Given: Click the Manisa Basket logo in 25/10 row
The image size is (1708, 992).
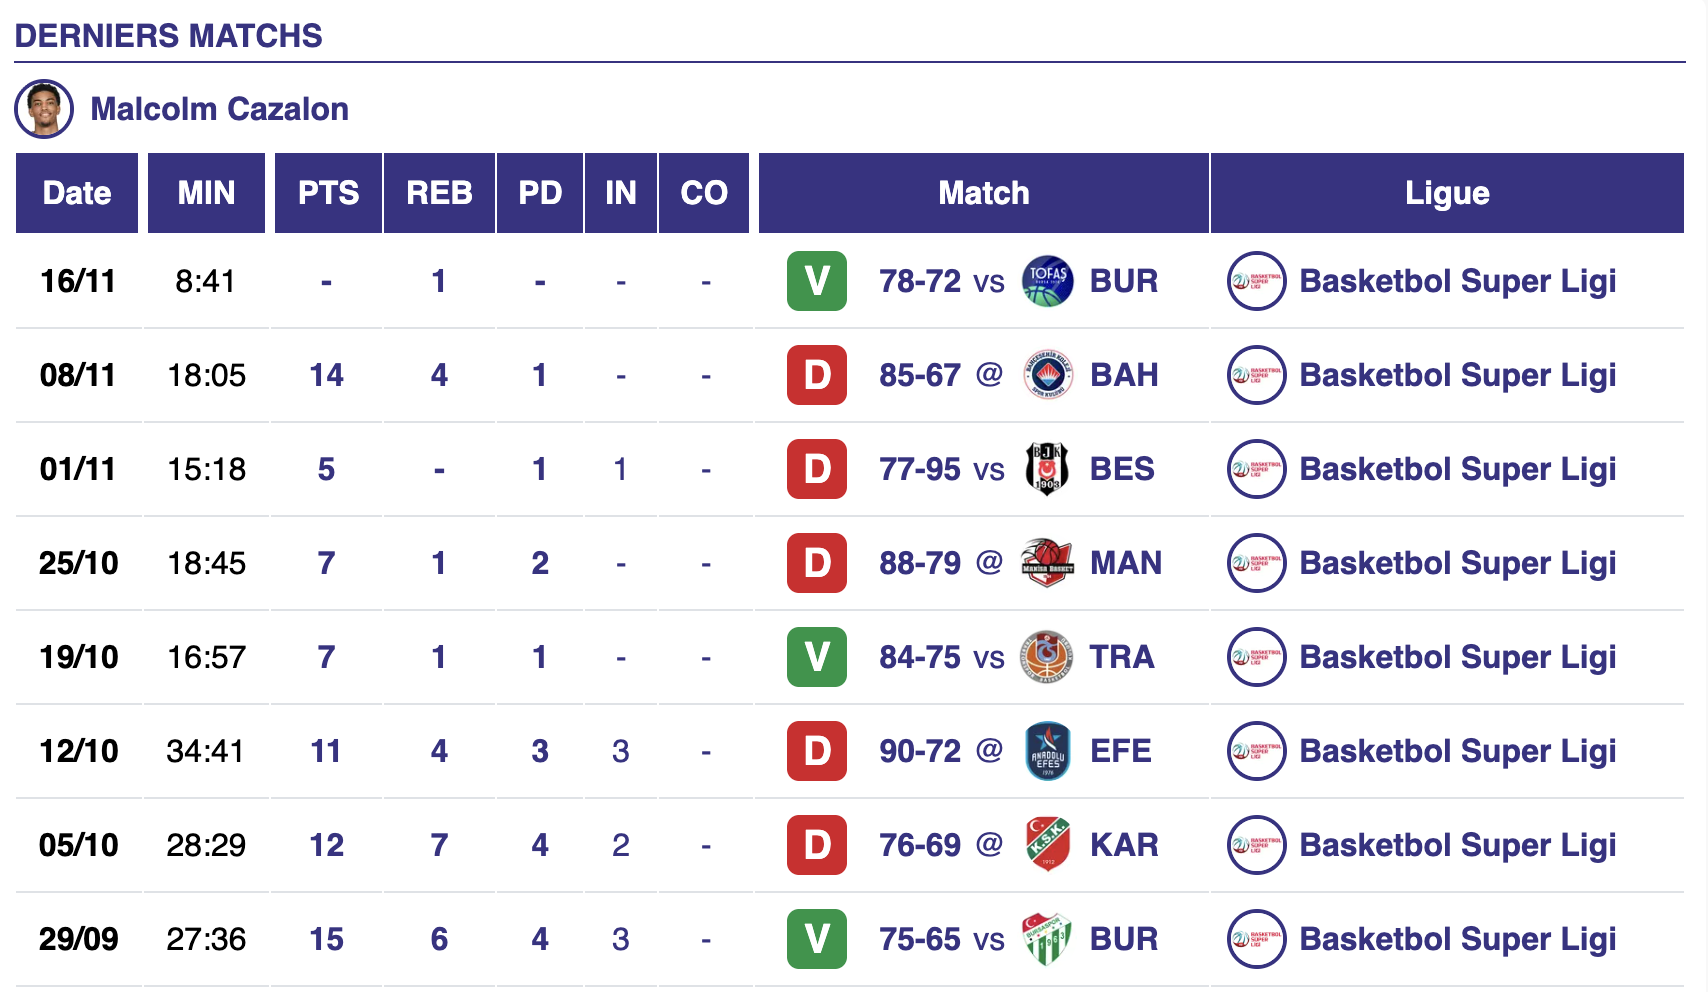Looking at the screenshot, I should pyautogui.click(x=1047, y=563).
